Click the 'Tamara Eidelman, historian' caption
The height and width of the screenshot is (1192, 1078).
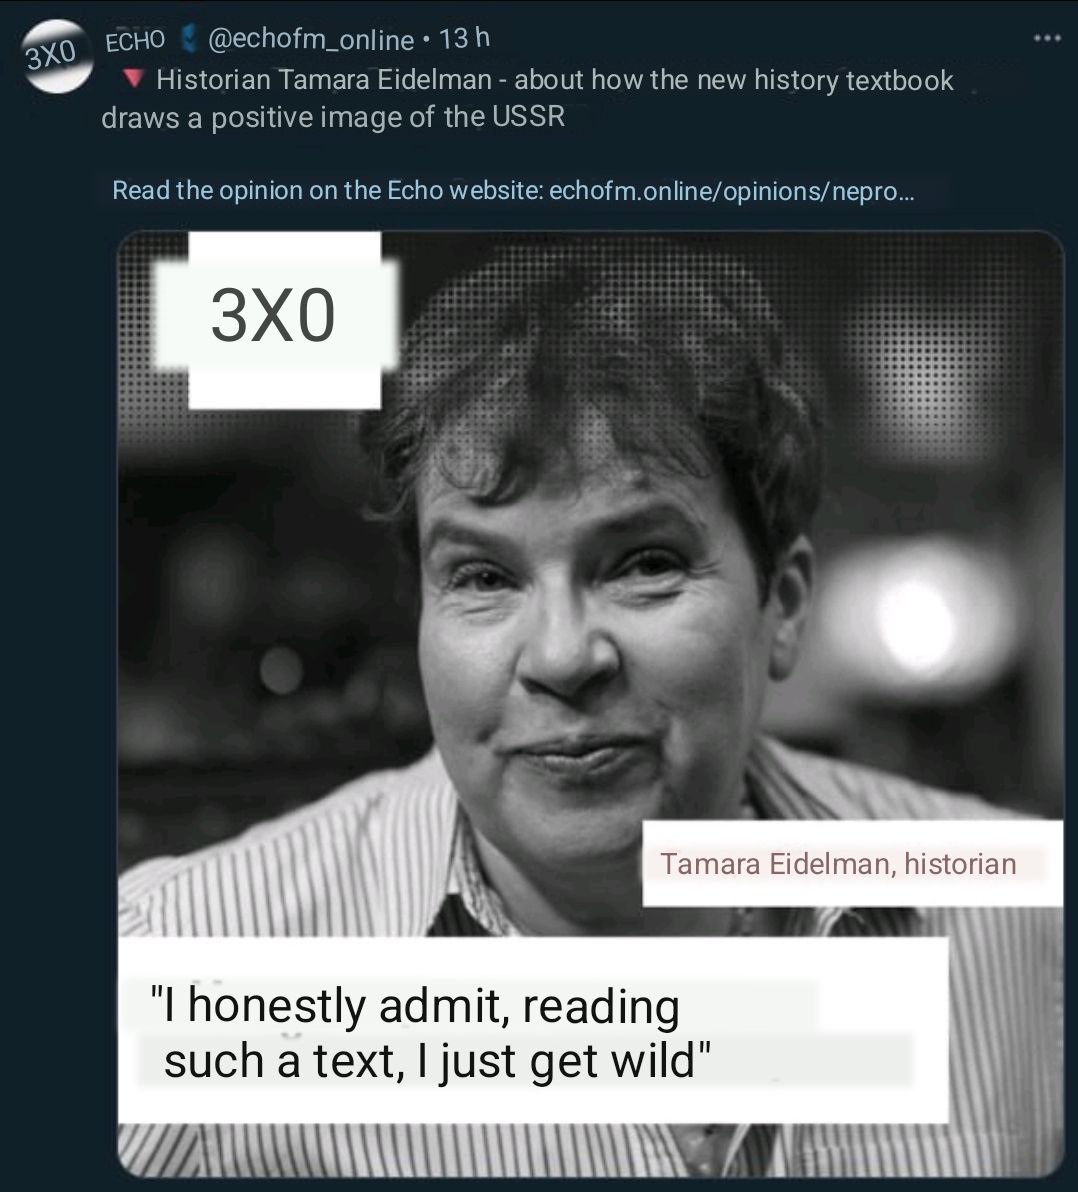tap(838, 864)
